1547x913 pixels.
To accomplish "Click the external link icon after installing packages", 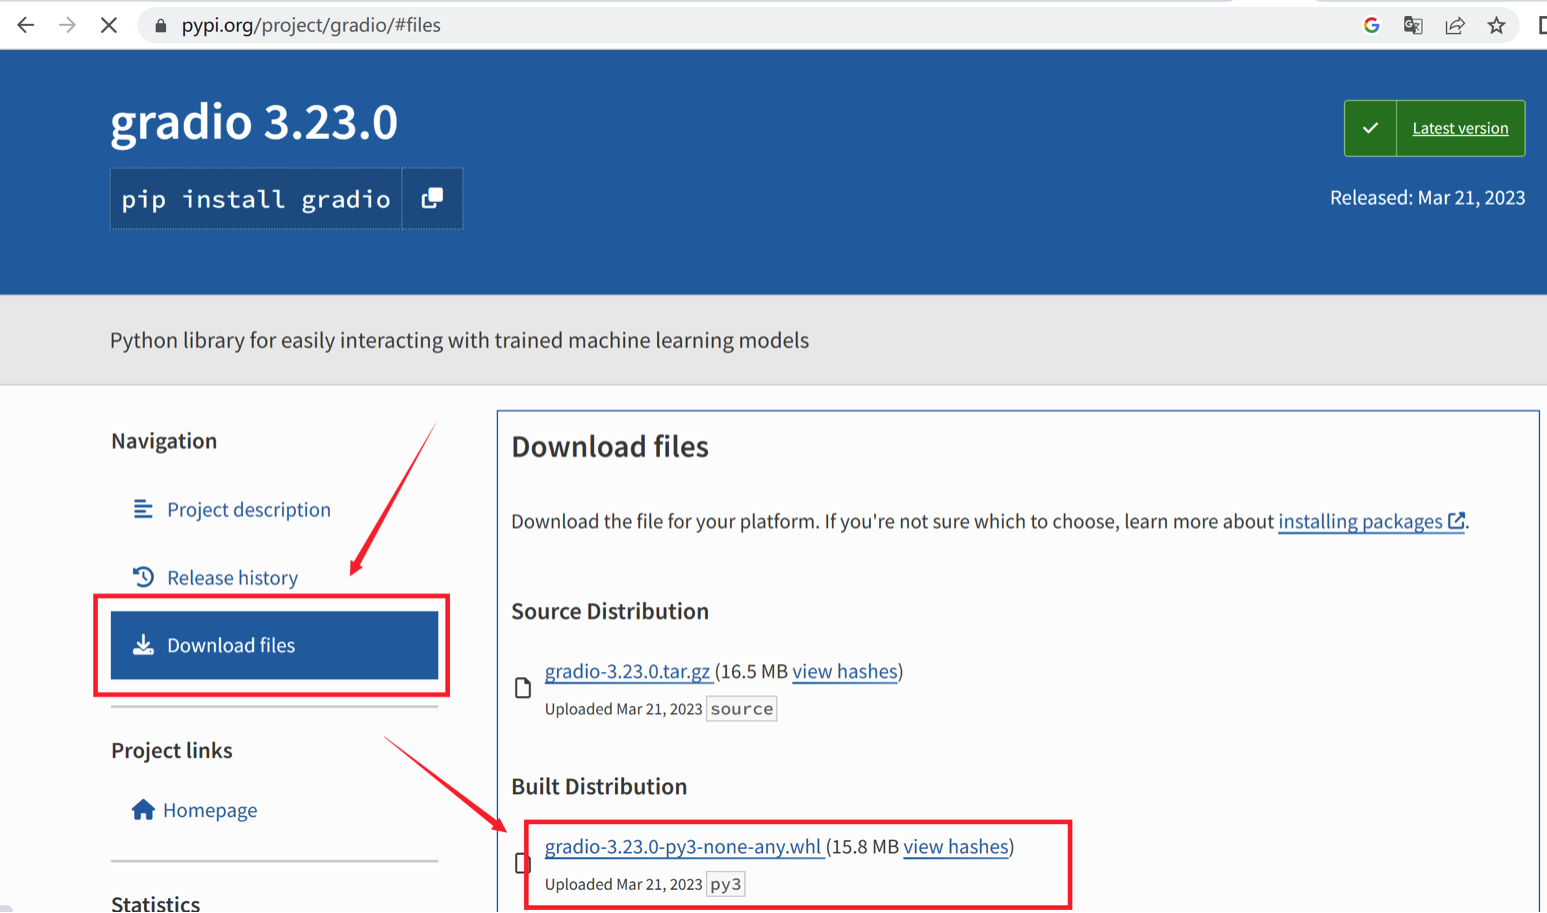I will (x=1456, y=521).
